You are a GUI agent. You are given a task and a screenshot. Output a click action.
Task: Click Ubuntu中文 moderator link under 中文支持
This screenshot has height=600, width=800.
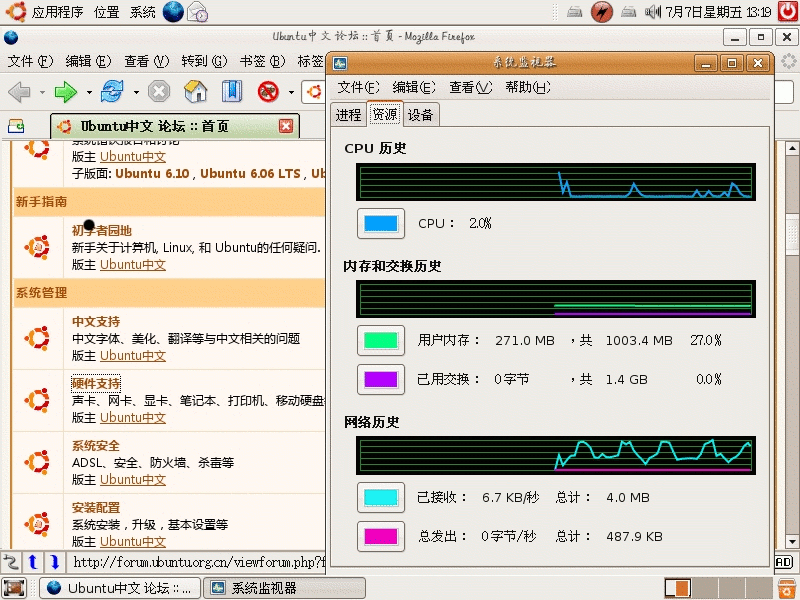point(133,356)
